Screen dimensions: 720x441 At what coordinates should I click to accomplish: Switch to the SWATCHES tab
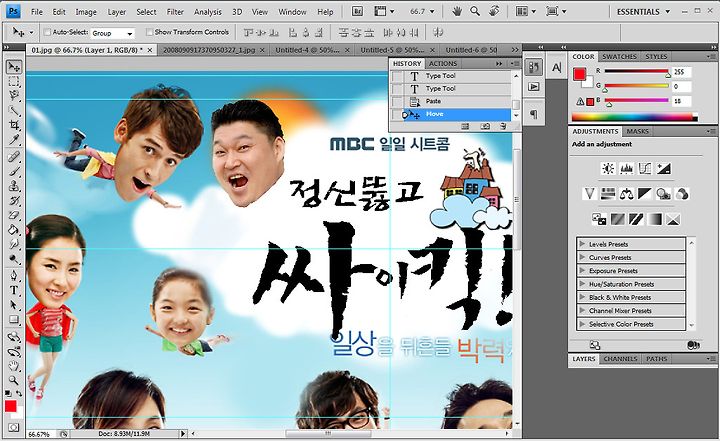(x=619, y=57)
